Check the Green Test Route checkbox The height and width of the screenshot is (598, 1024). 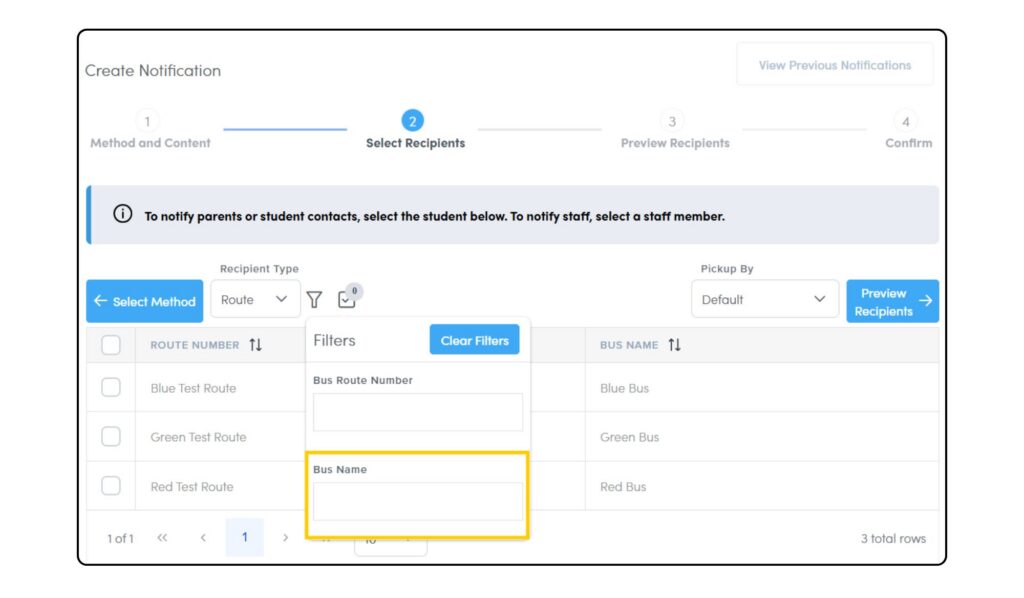coord(111,437)
